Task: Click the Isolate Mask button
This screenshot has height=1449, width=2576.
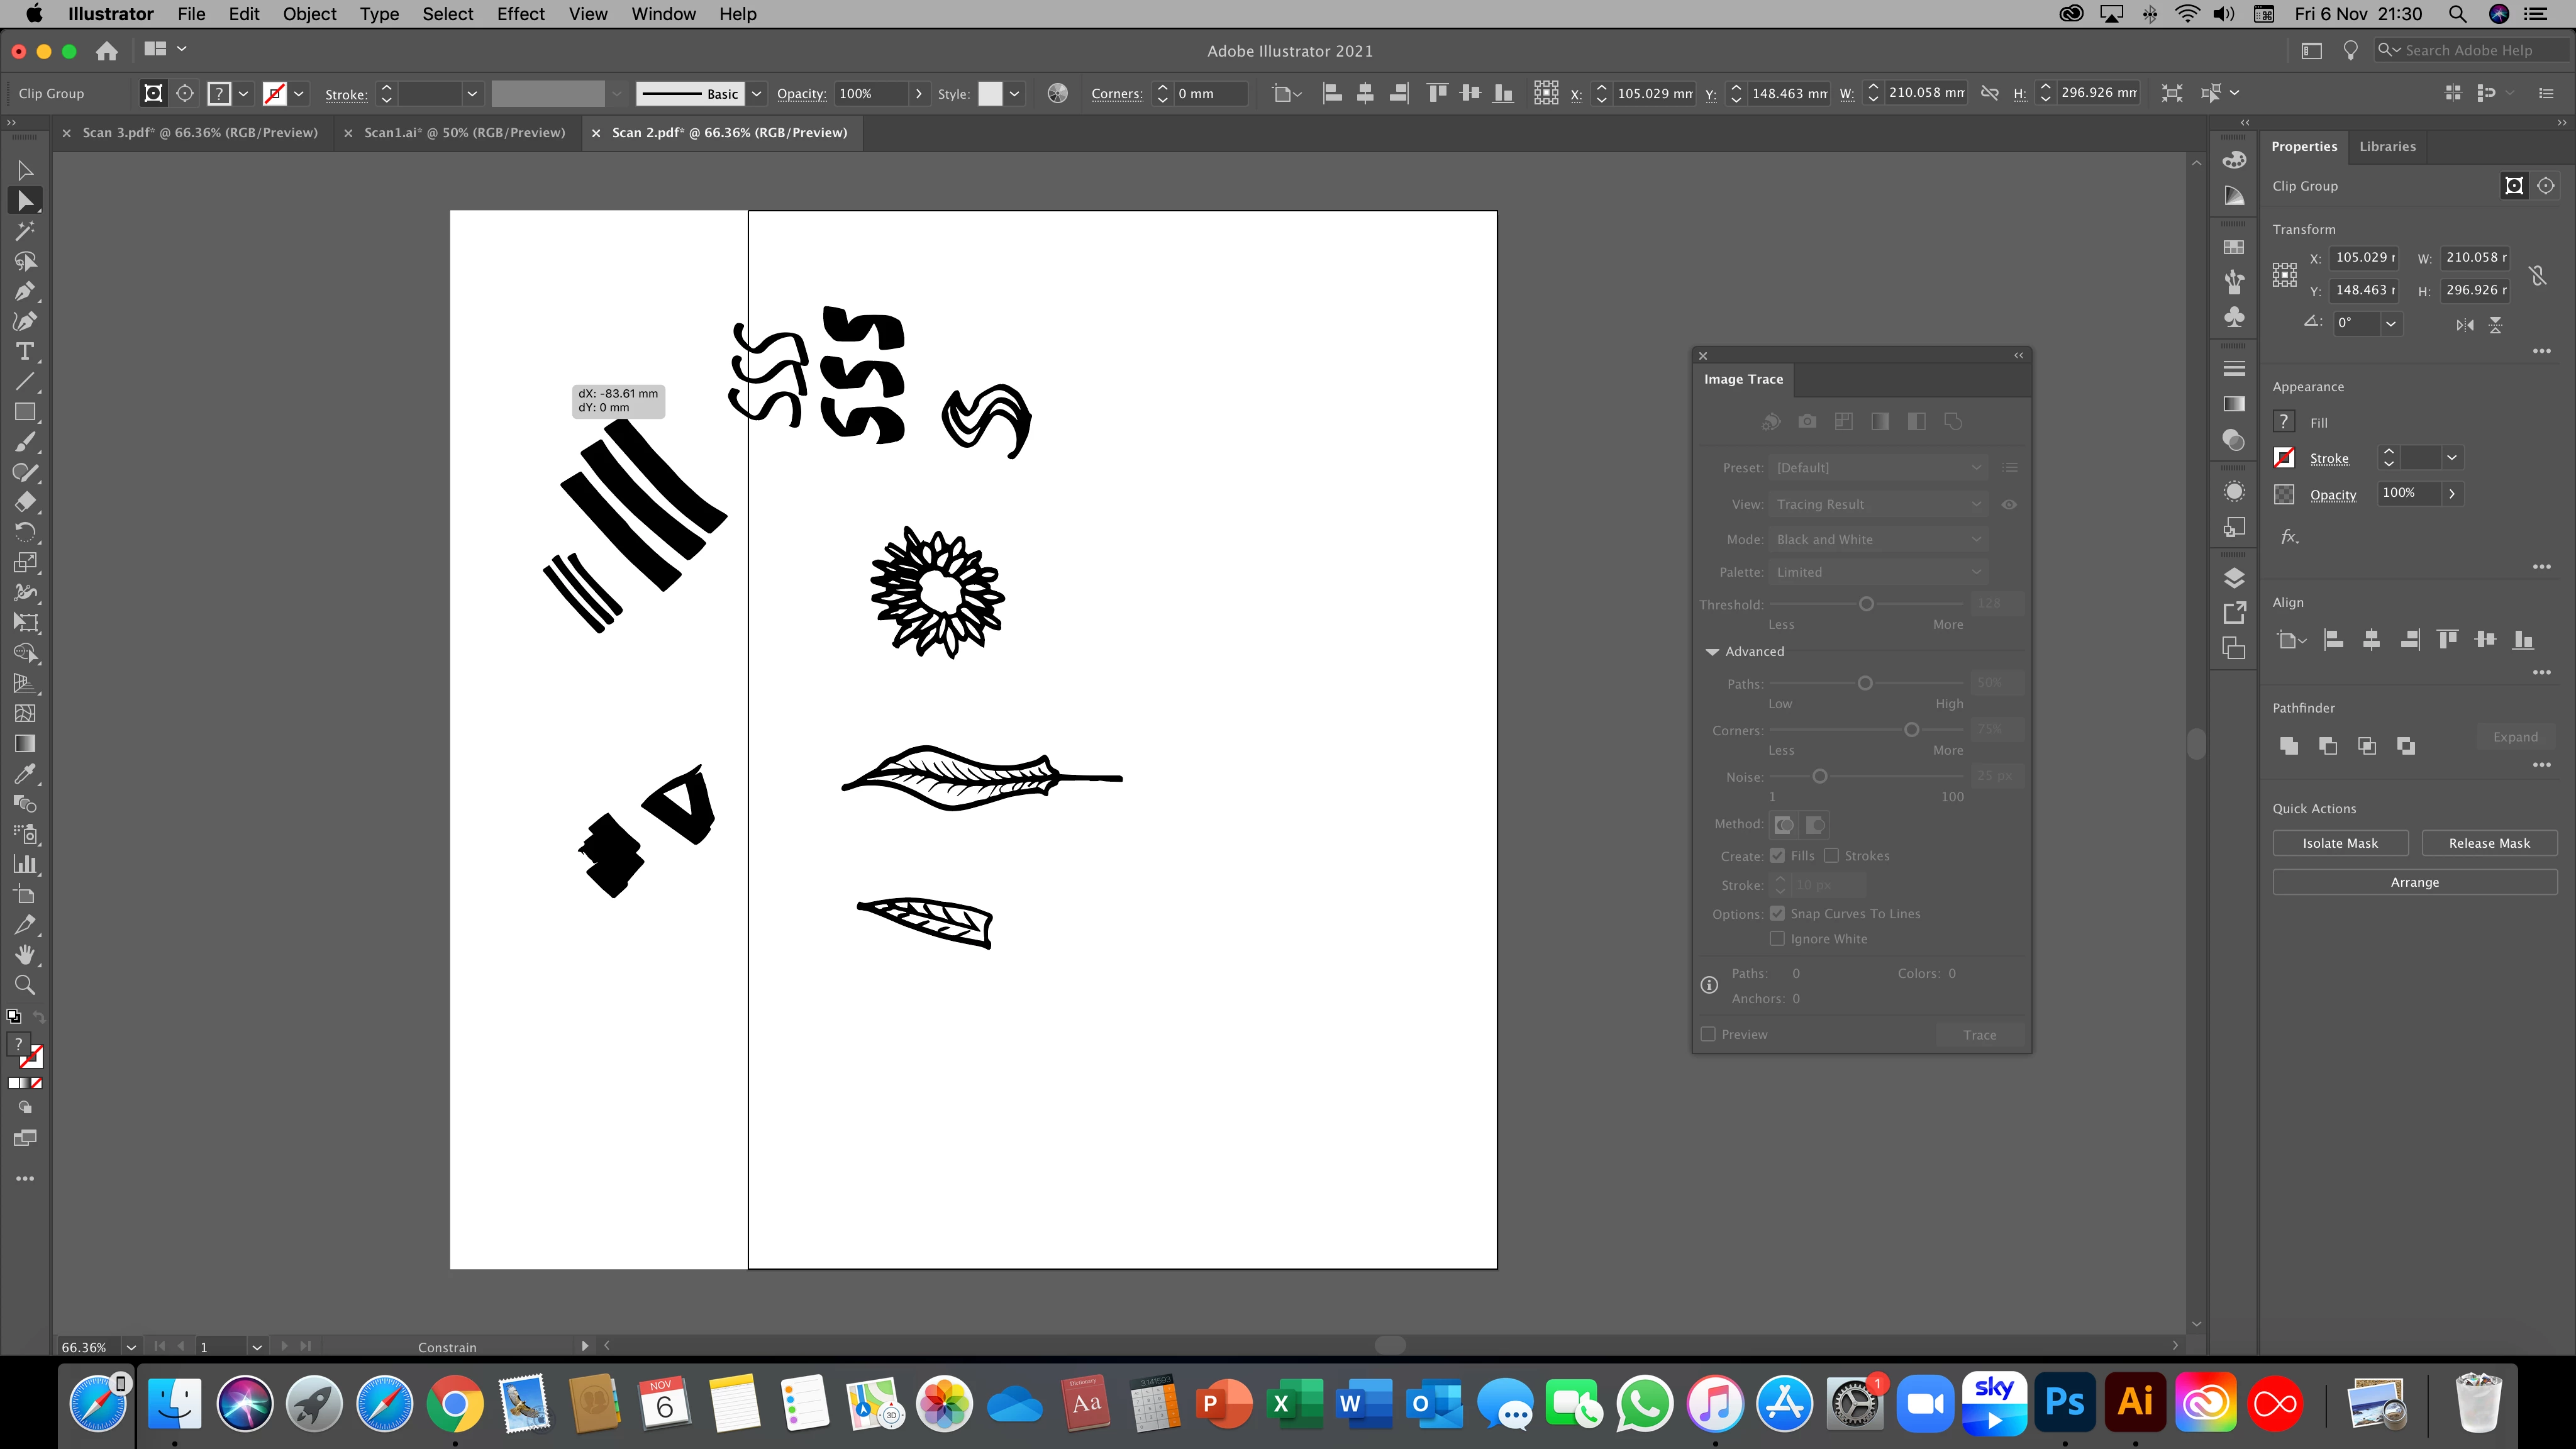Action: (2339, 843)
